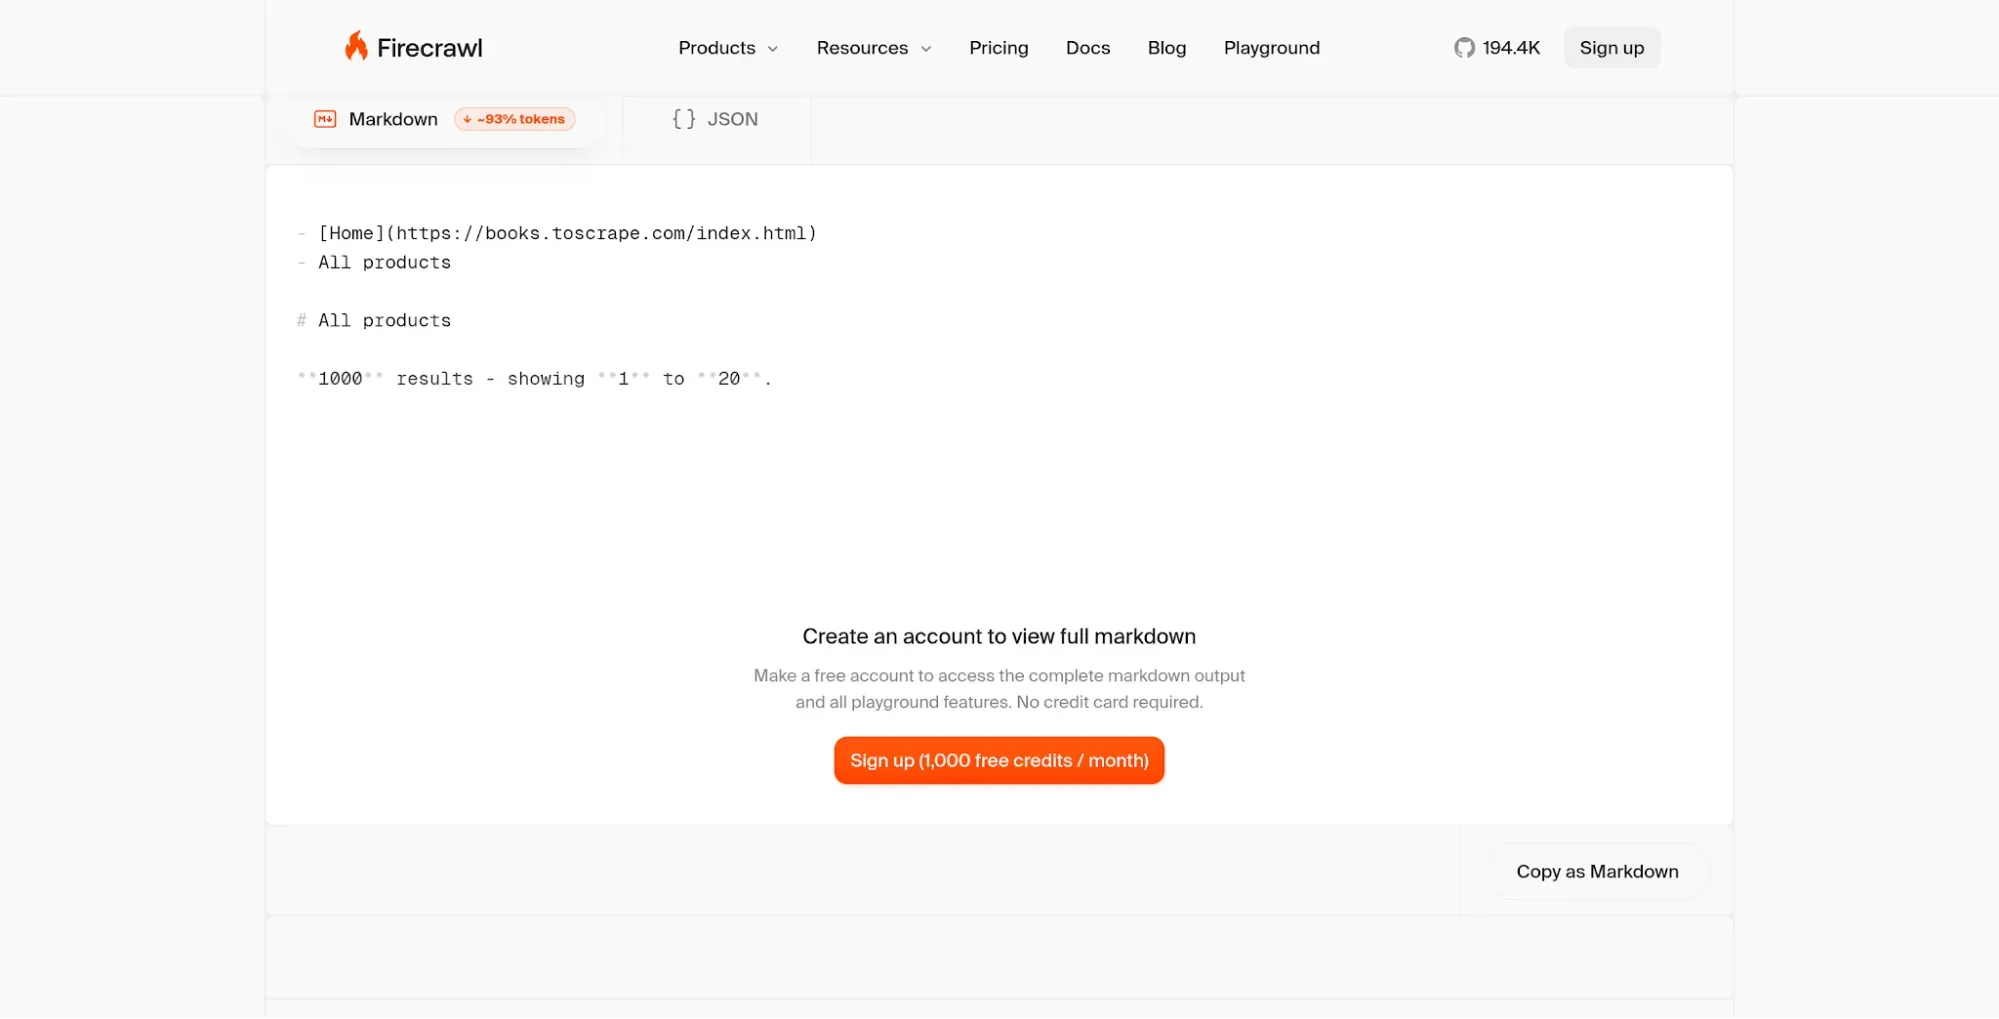1999x1019 pixels.
Task: Open the Docs link
Action: (1087, 48)
